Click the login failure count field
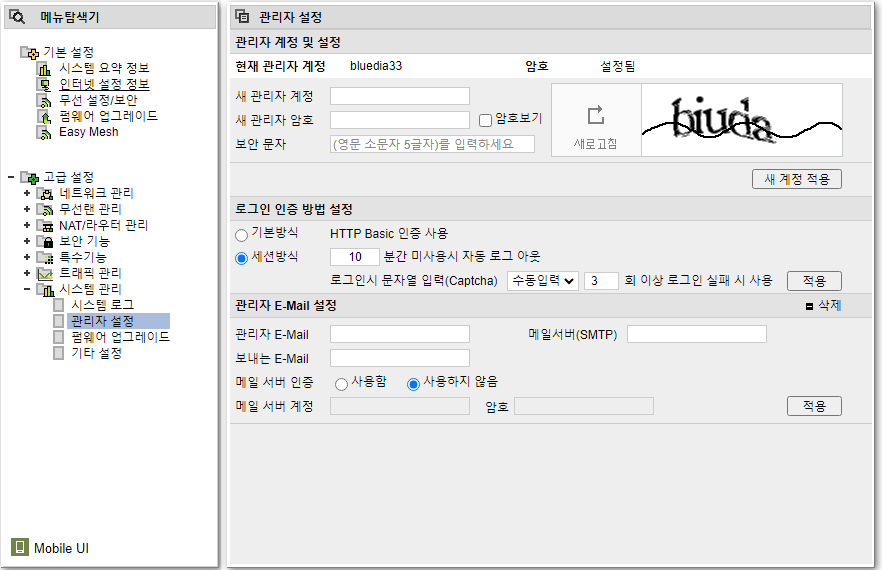This screenshot has width=882, height=570. (601, 281)
